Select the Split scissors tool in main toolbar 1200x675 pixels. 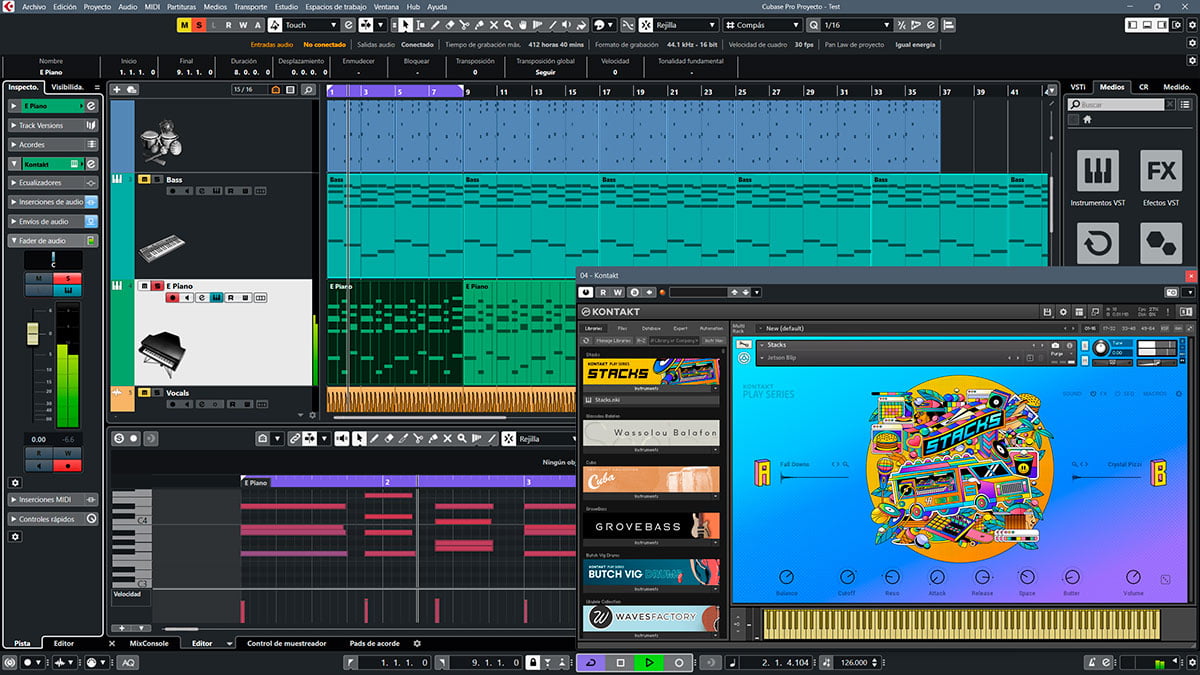point(465,25)
